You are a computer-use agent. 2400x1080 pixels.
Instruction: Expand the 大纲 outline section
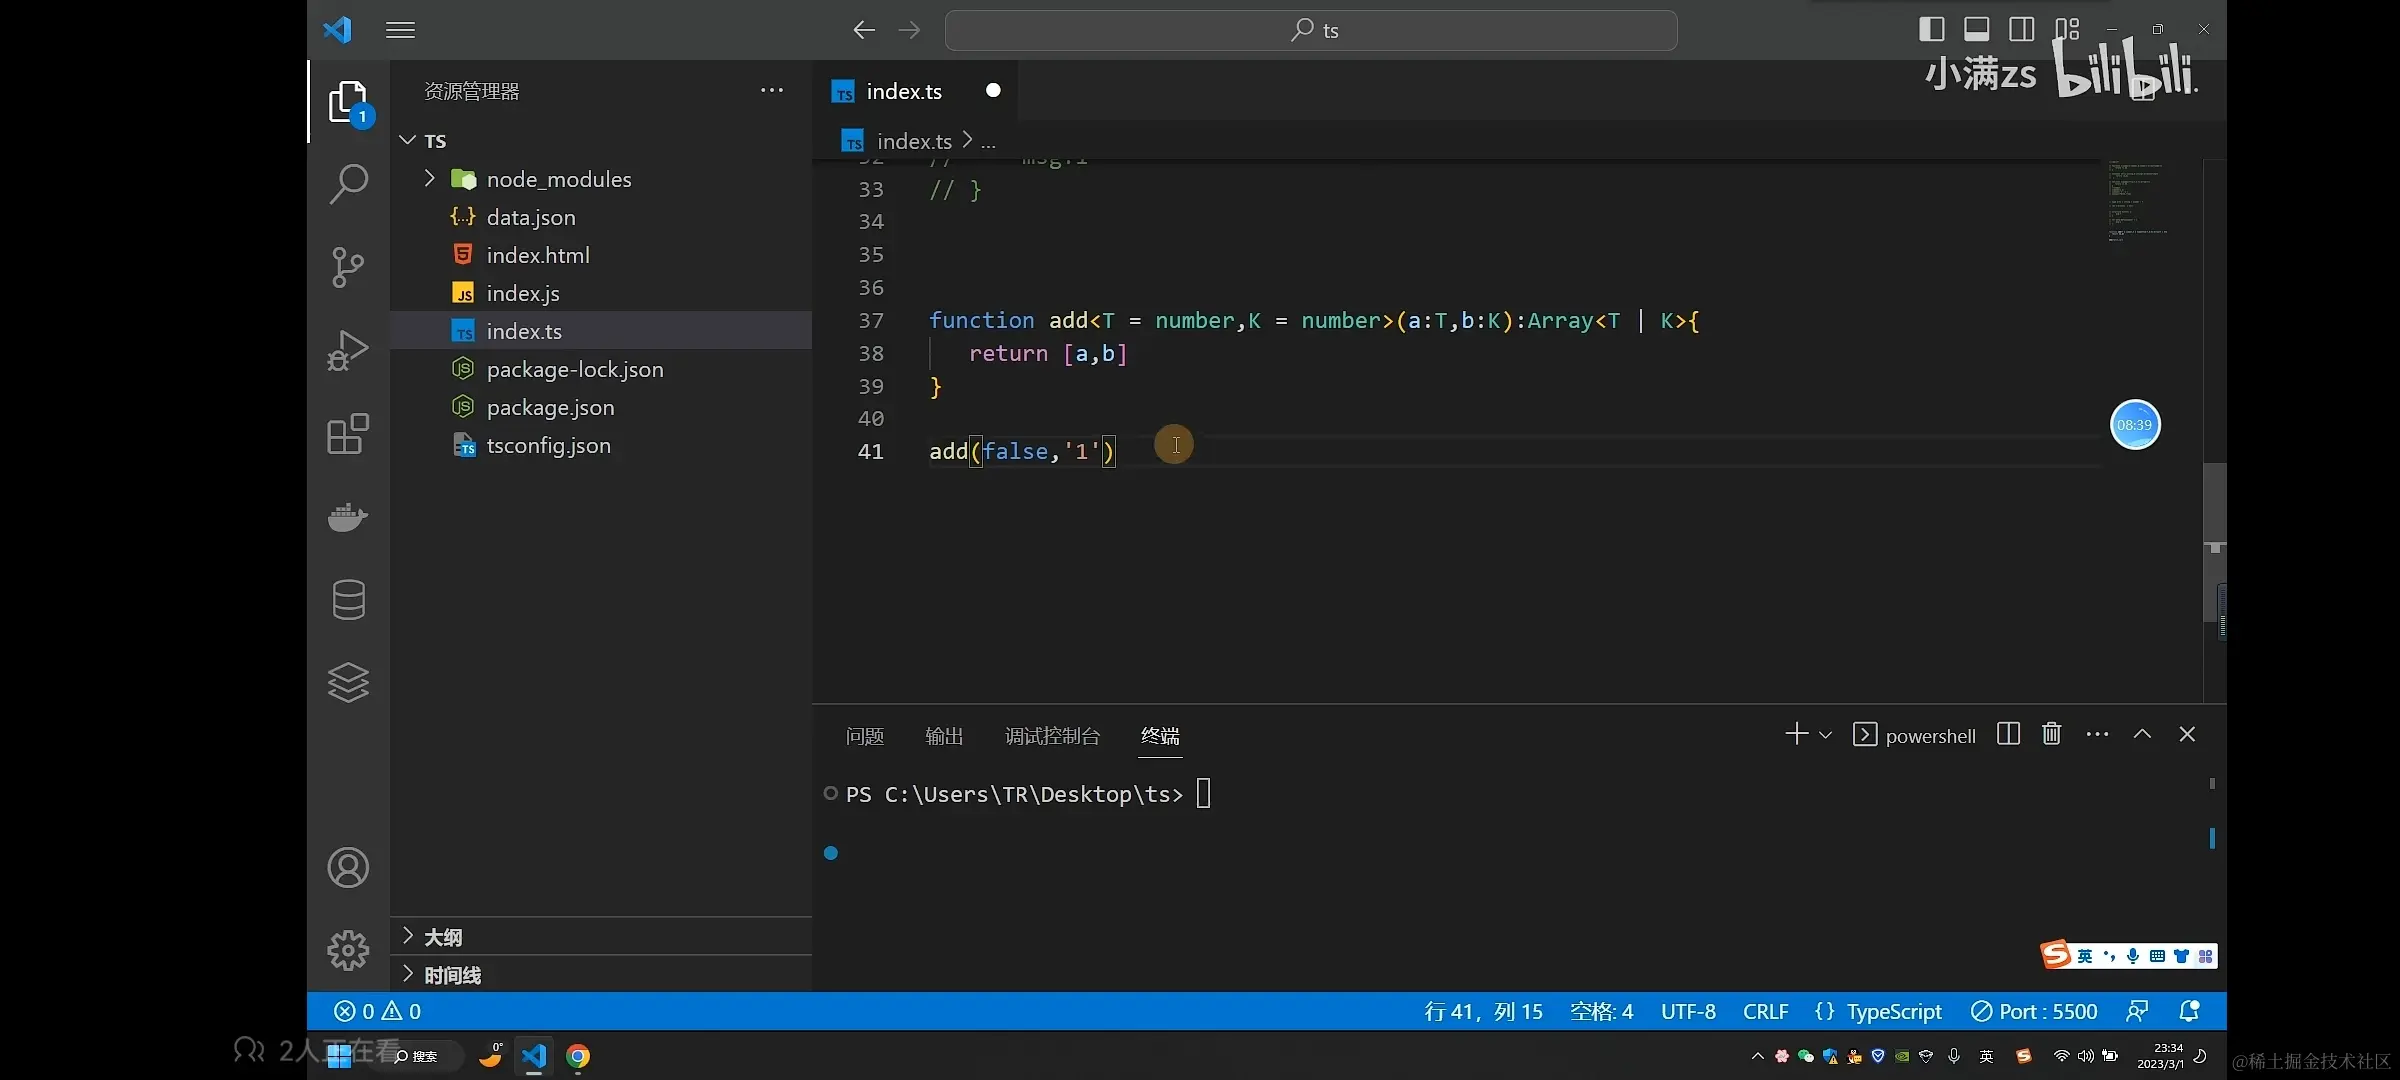(x=442, y=937)
